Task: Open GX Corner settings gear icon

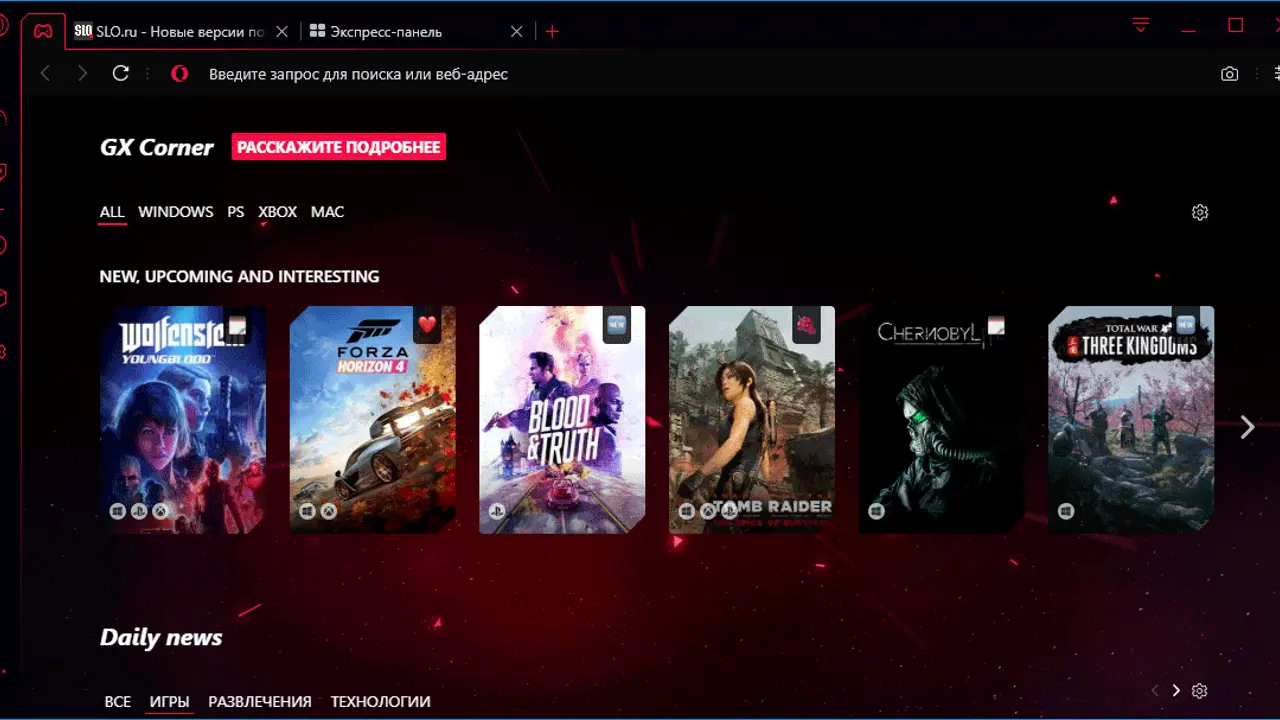Action: pyautogui.click(x=1200, y=212)
